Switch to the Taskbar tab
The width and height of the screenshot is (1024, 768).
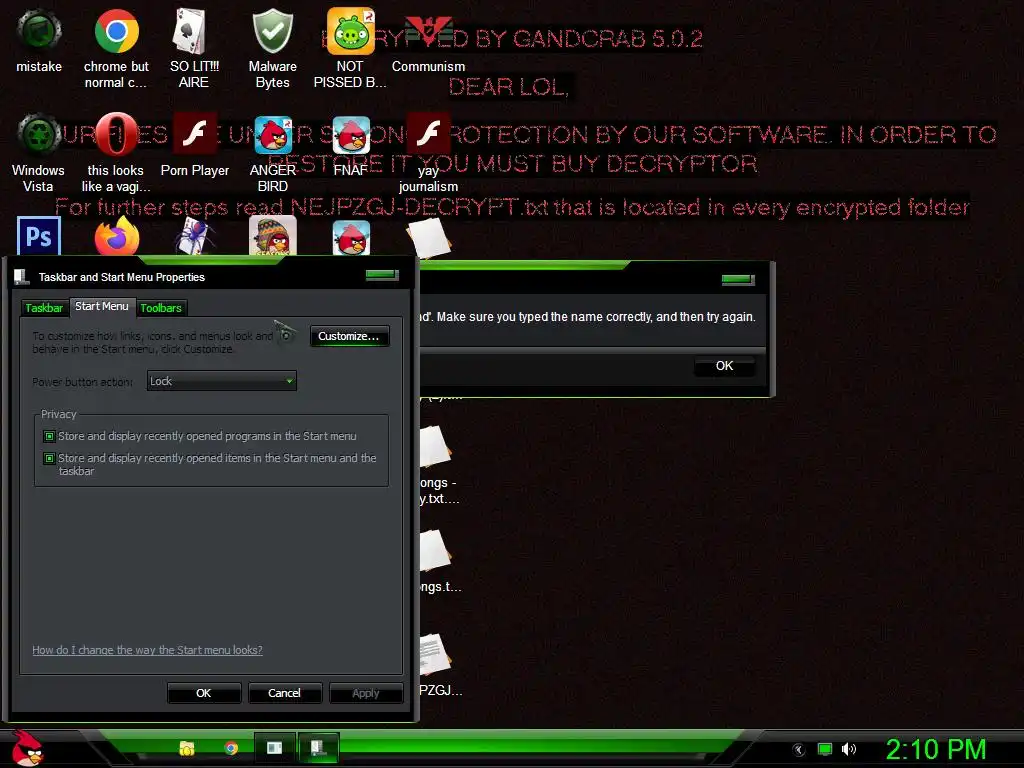coord(44,308)
